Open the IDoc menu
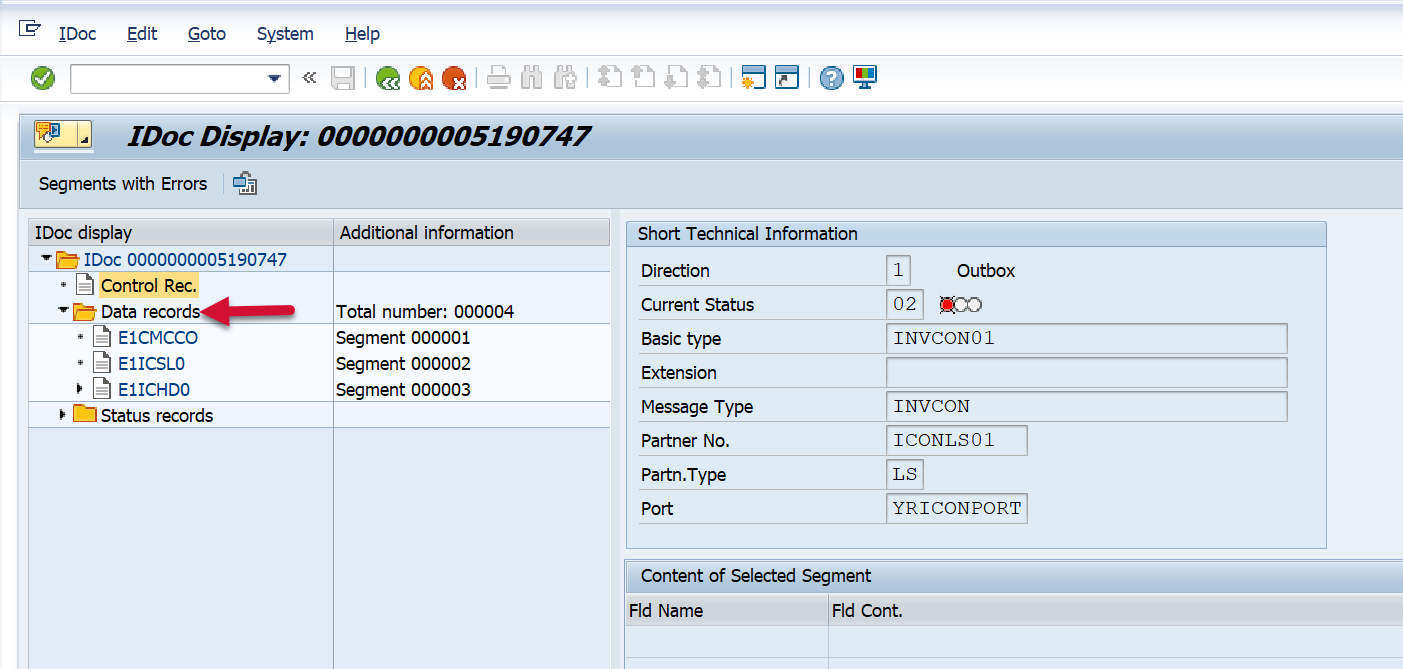 (77, 34)
